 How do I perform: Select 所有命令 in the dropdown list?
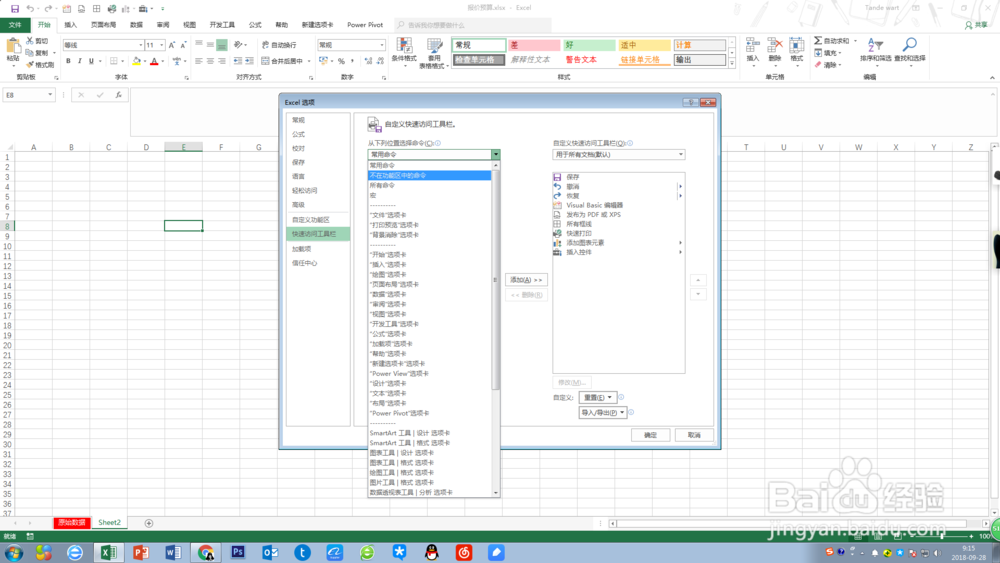pos(429,186)
